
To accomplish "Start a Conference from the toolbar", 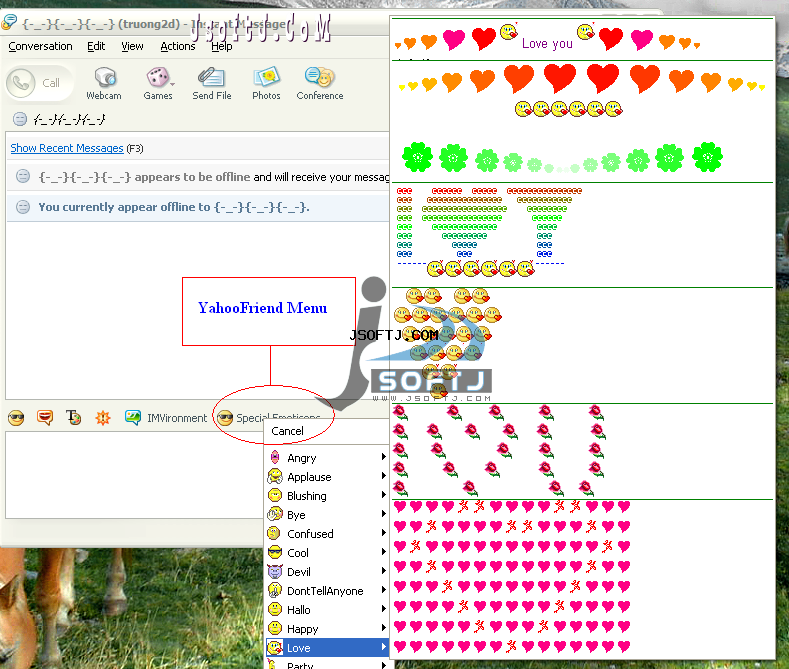I will 320,83.
